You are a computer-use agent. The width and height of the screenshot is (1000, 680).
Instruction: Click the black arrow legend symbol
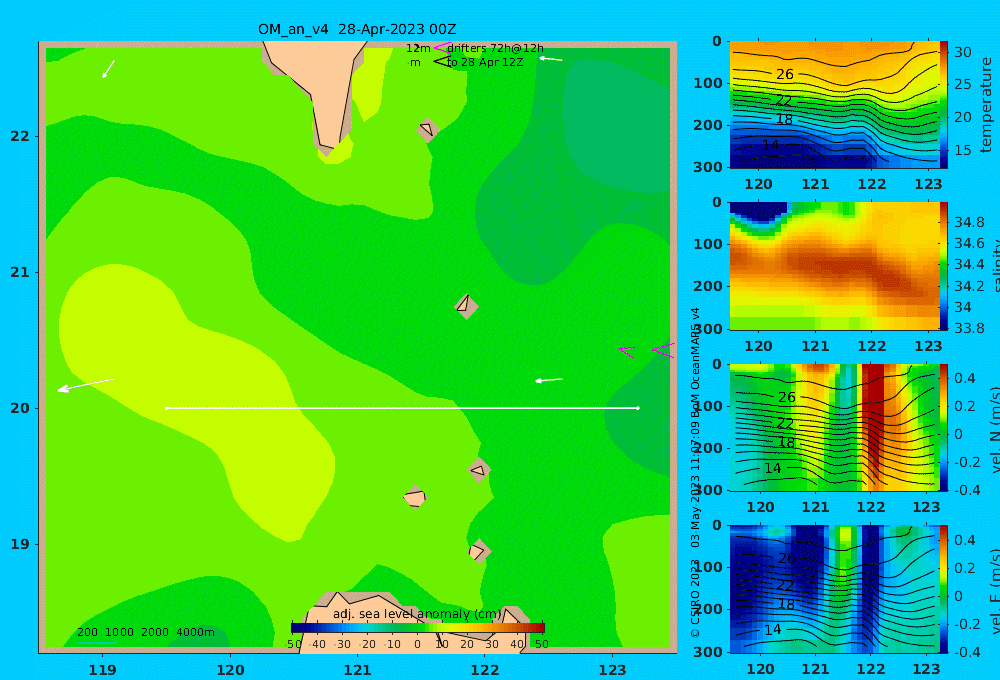click(x=442, y=62)
